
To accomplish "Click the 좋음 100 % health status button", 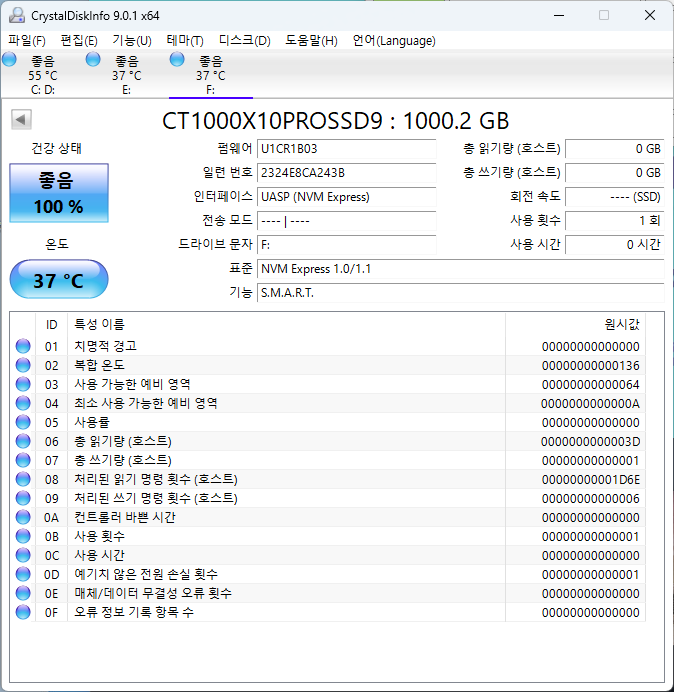I will click(x=60, y=194).
